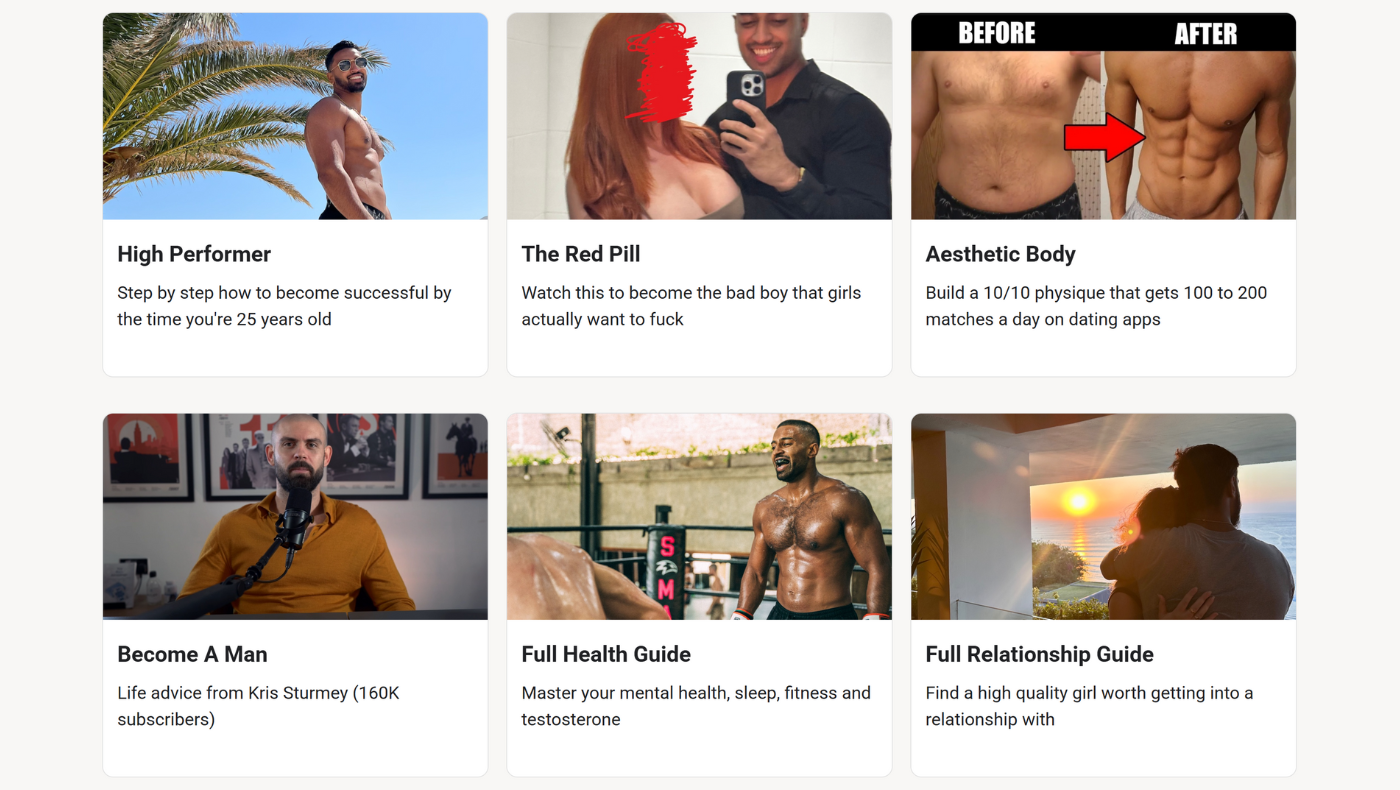Click the relationship guide description text
The height and width of the screenshot is (790, 1400).
pos(1089,706)
